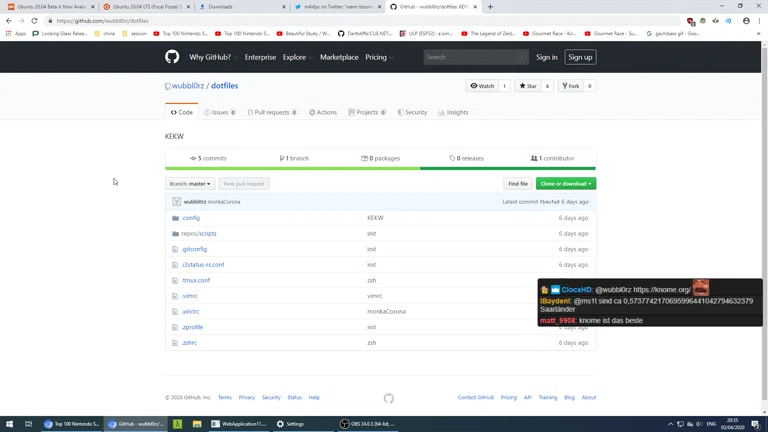The width and height of the screenshot is (768, 432).
Task: Click the repos/scripts folder icon
Action: click(175, 234)
